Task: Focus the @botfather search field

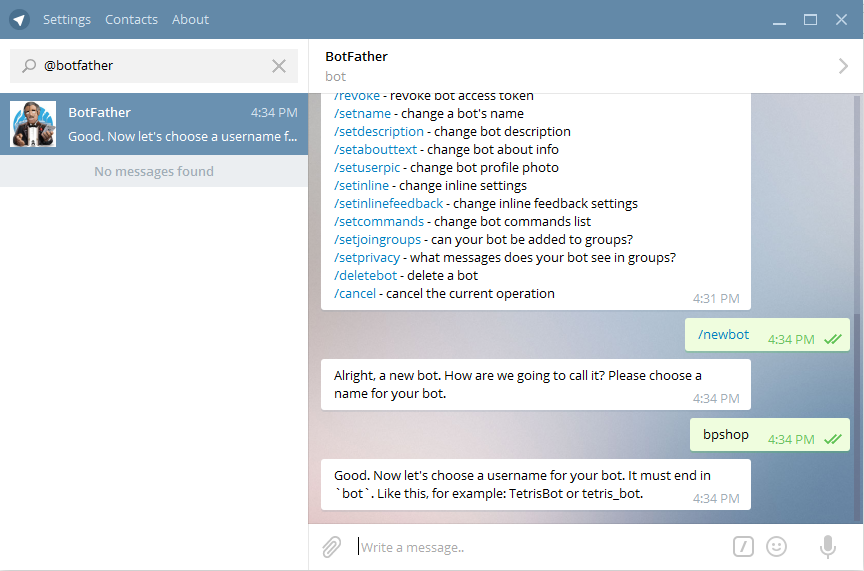Action: pyautogui.click(x=154, y=66)
